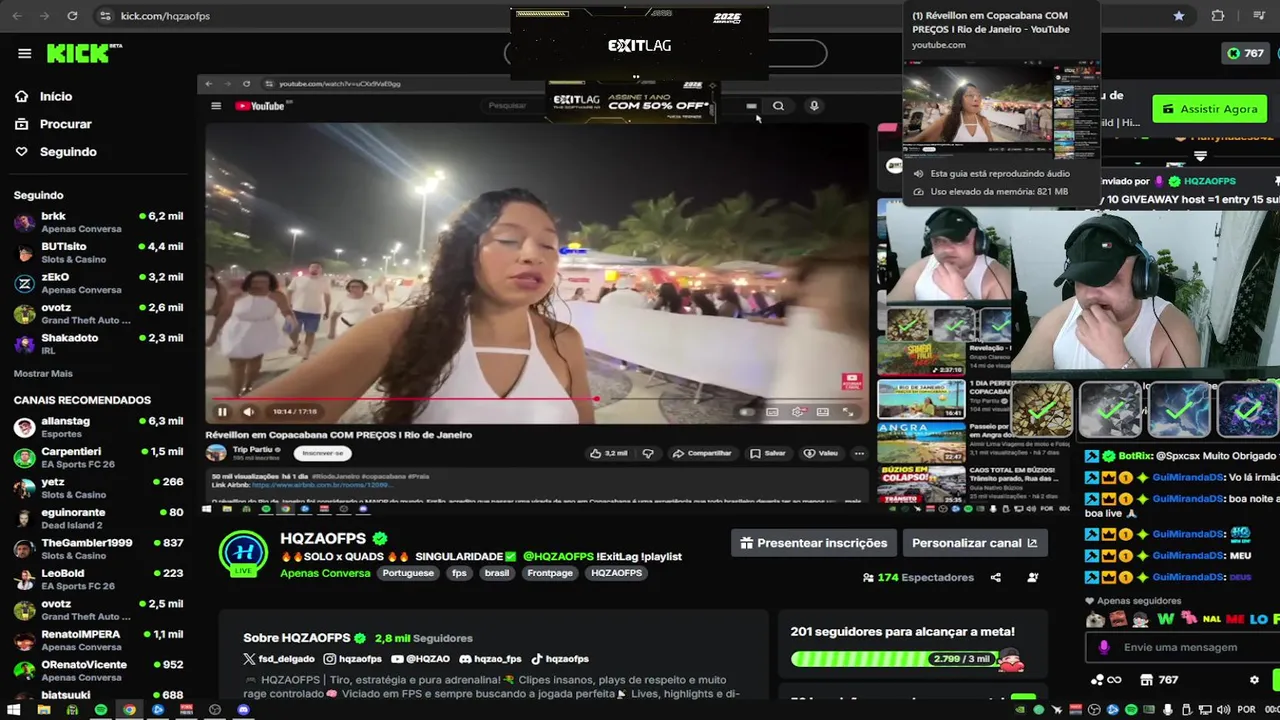Expand followed list with Mostrar Mais
Viewport: 1280px width, 720px height.
click(43, 373)
